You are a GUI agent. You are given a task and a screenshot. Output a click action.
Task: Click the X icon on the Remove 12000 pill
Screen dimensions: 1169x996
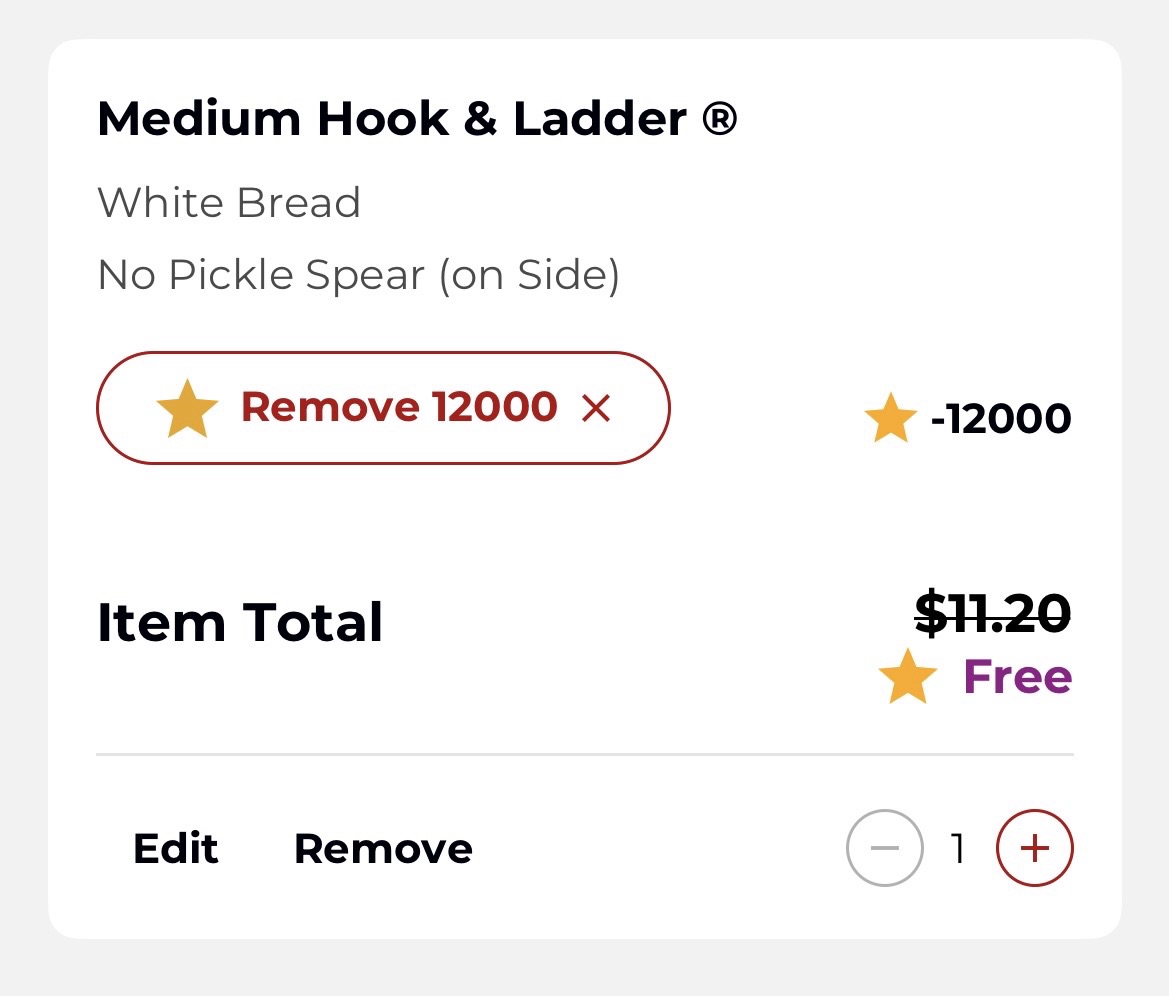596,408
